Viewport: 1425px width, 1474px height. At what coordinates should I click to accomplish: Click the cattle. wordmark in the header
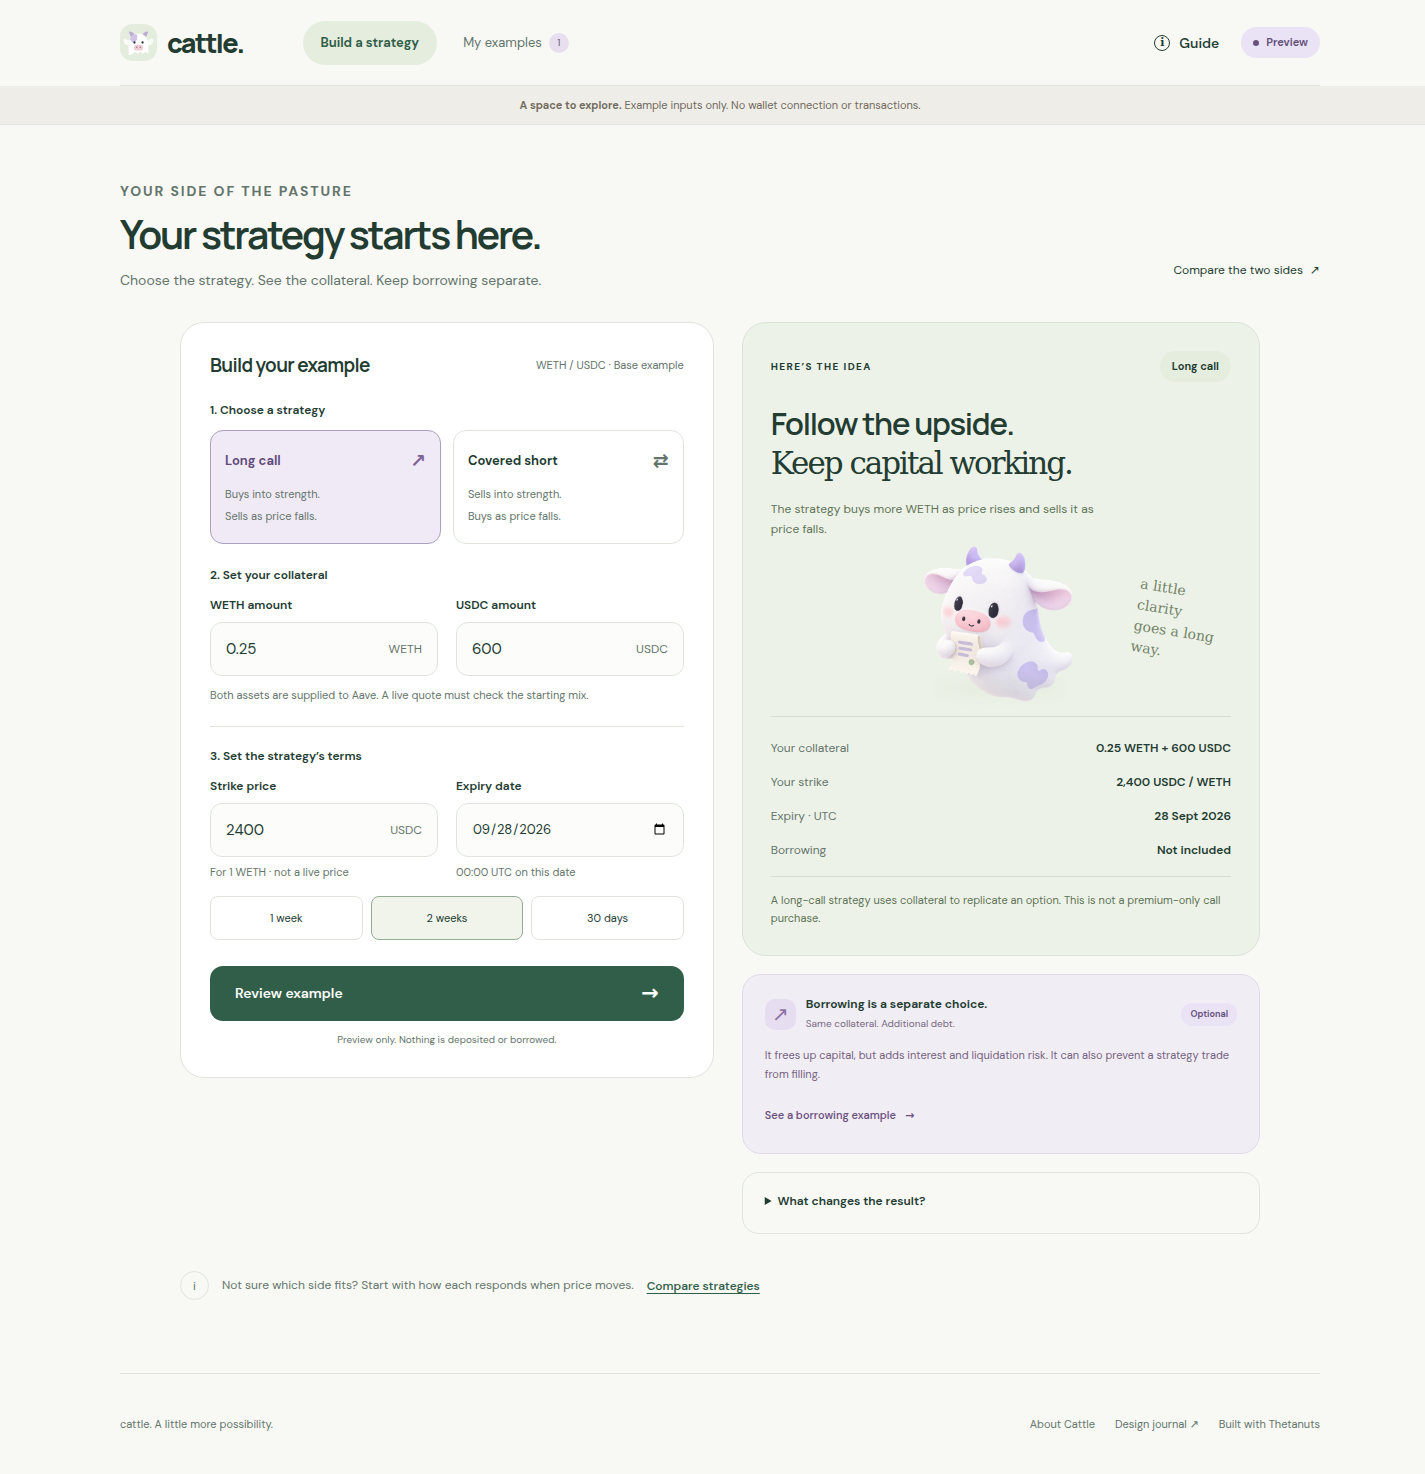tap(205, 43)
